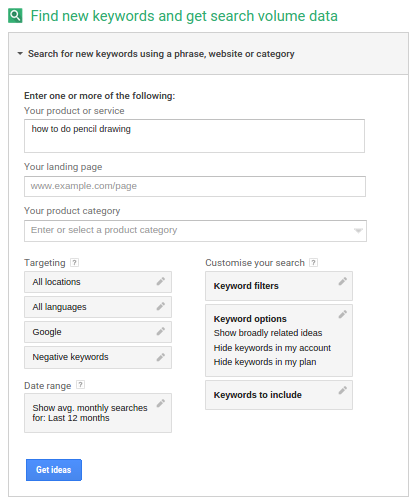The image size is (417, 499).
Task: Click pencil icon in Date range box
Action: [x=161, y=404]
